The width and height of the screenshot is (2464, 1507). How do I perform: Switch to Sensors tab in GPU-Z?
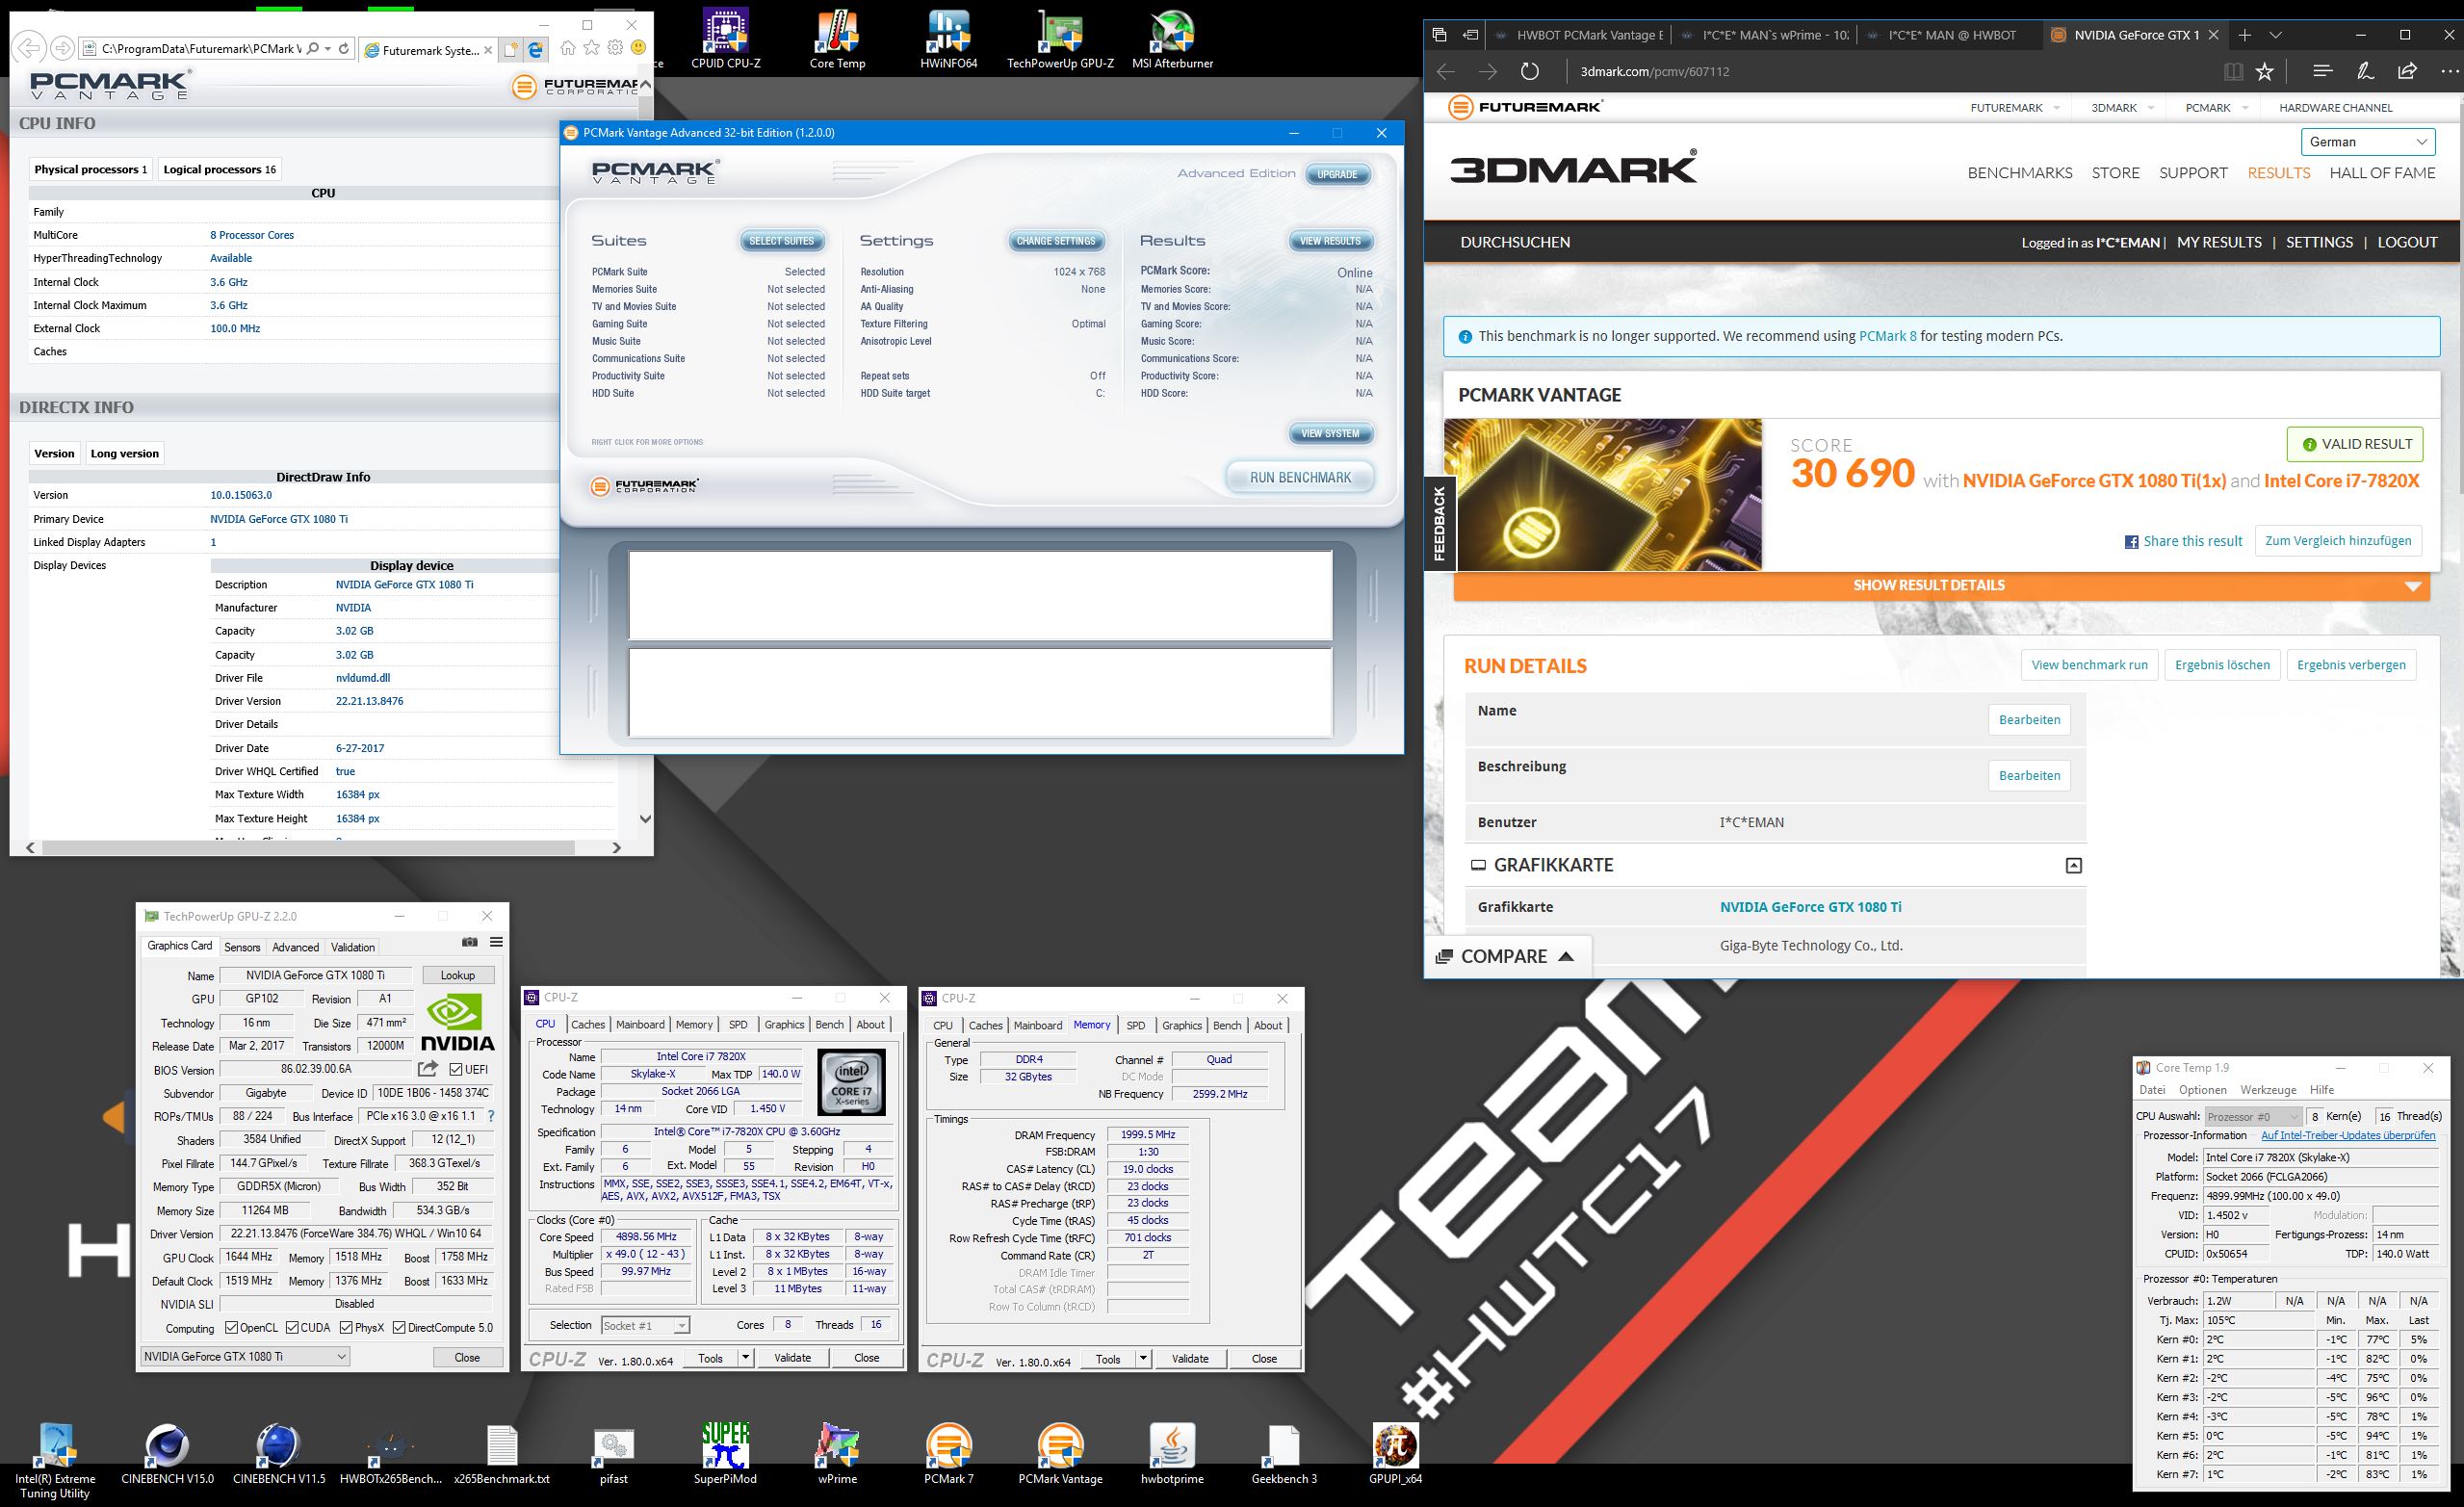point(242,947)
